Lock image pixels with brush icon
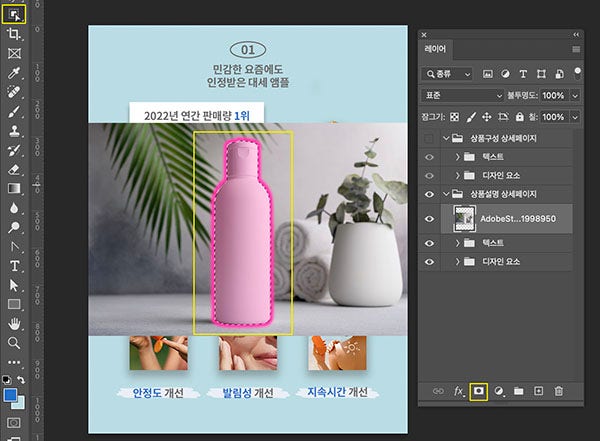Image resolution: width=600 pixels, height=441 pixels. [x=471, y=117]
